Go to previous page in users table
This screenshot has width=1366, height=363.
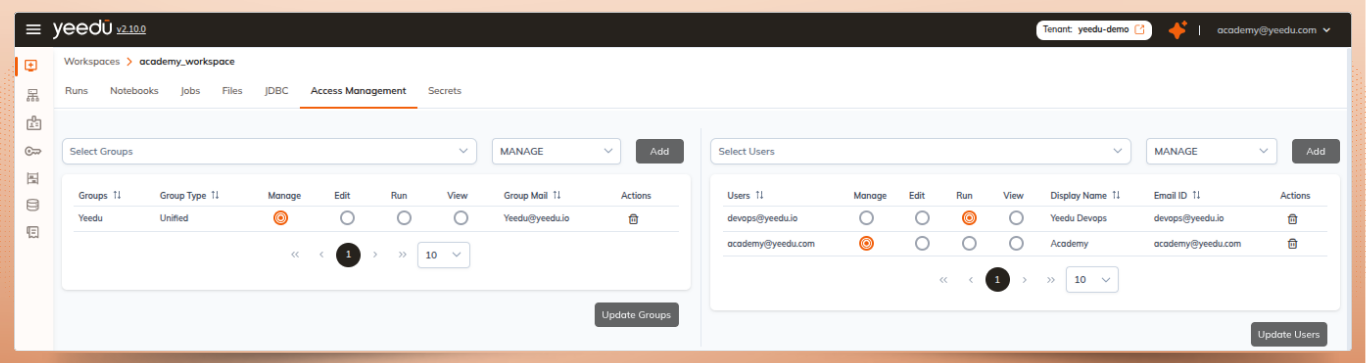point(970,280)
